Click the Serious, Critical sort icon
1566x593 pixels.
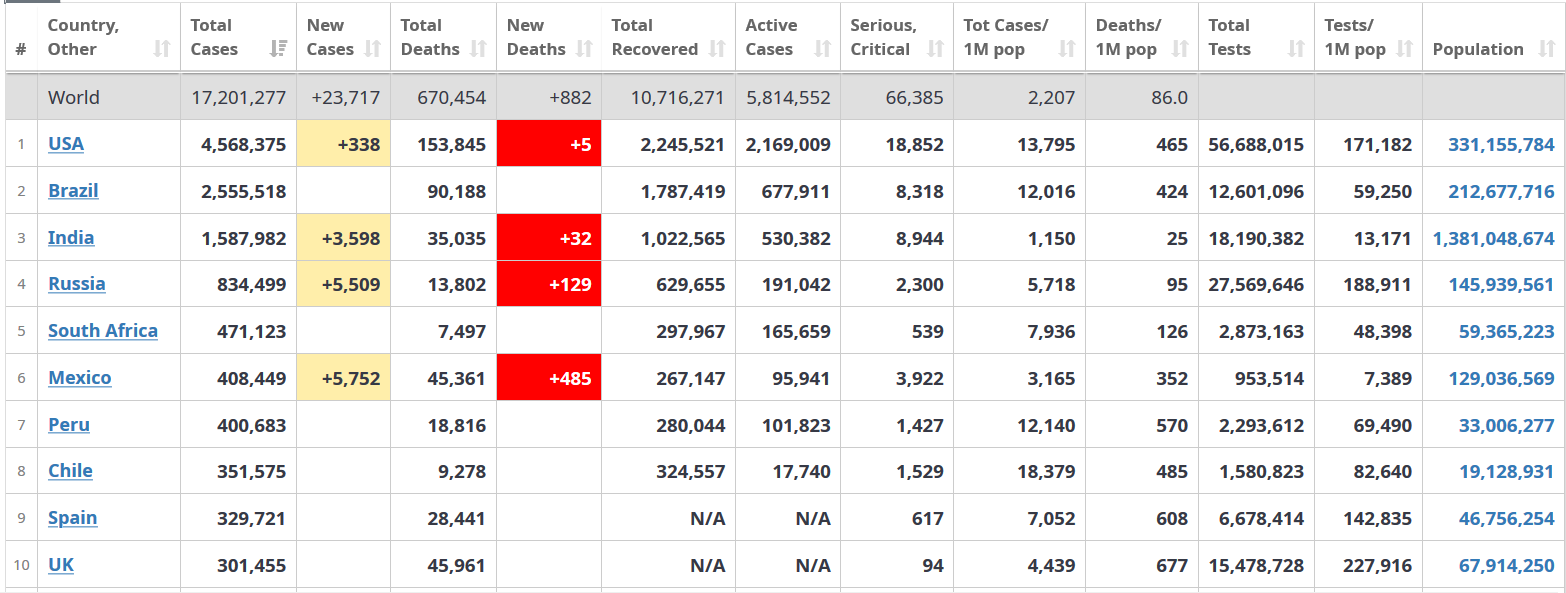click(936, 49)
